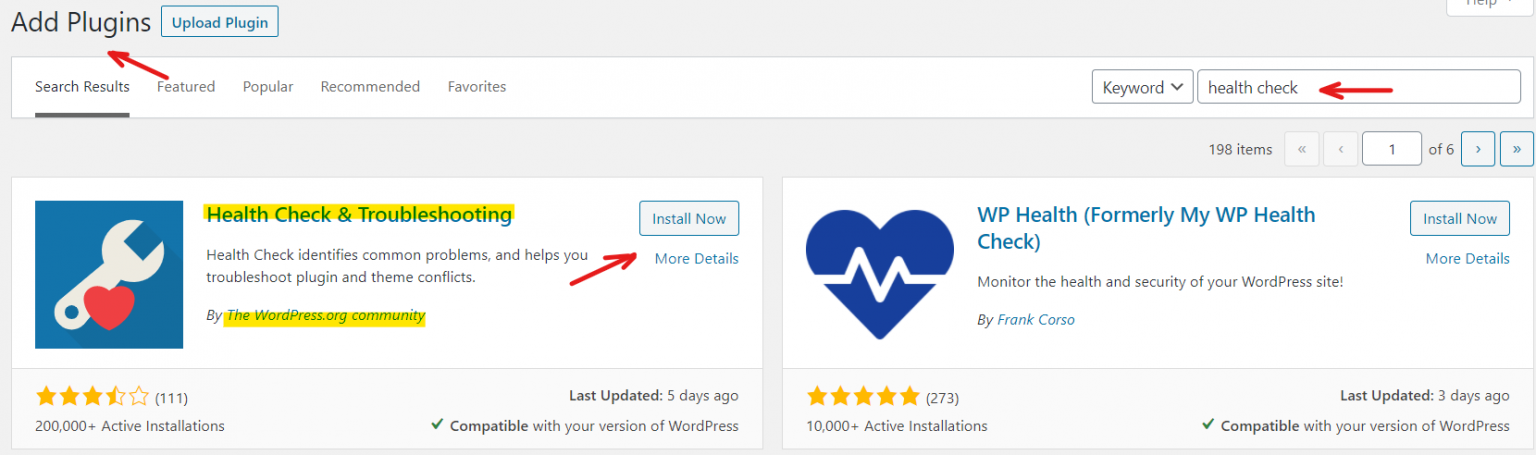Switch to the Featured tab
The width and height of the screenshot is (1536, 455).
[x=186, y=87]
